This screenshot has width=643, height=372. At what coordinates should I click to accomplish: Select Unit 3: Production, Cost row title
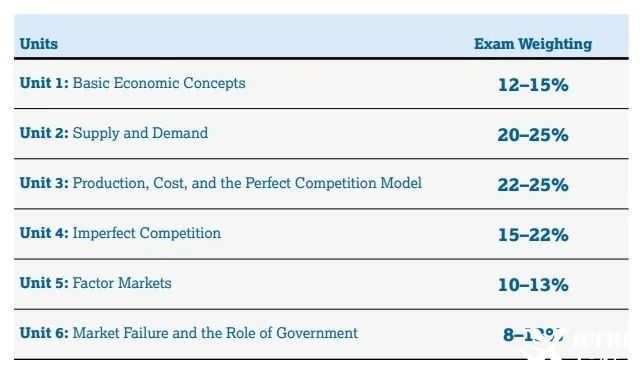click(x=221, y=183)
